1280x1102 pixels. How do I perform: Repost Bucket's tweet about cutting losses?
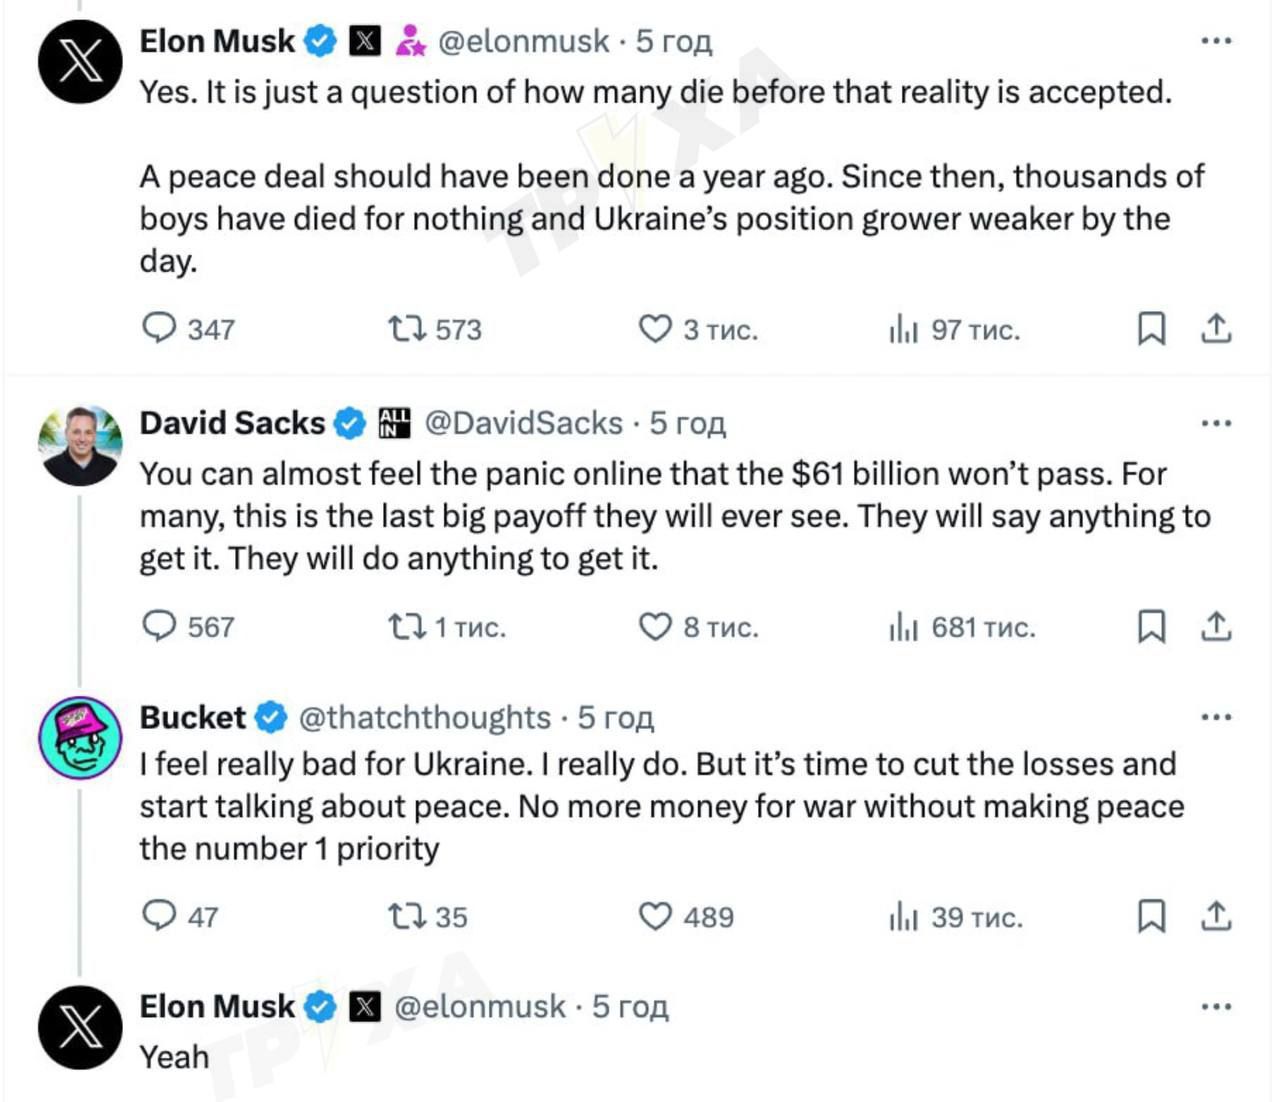[x=406, y=916]
